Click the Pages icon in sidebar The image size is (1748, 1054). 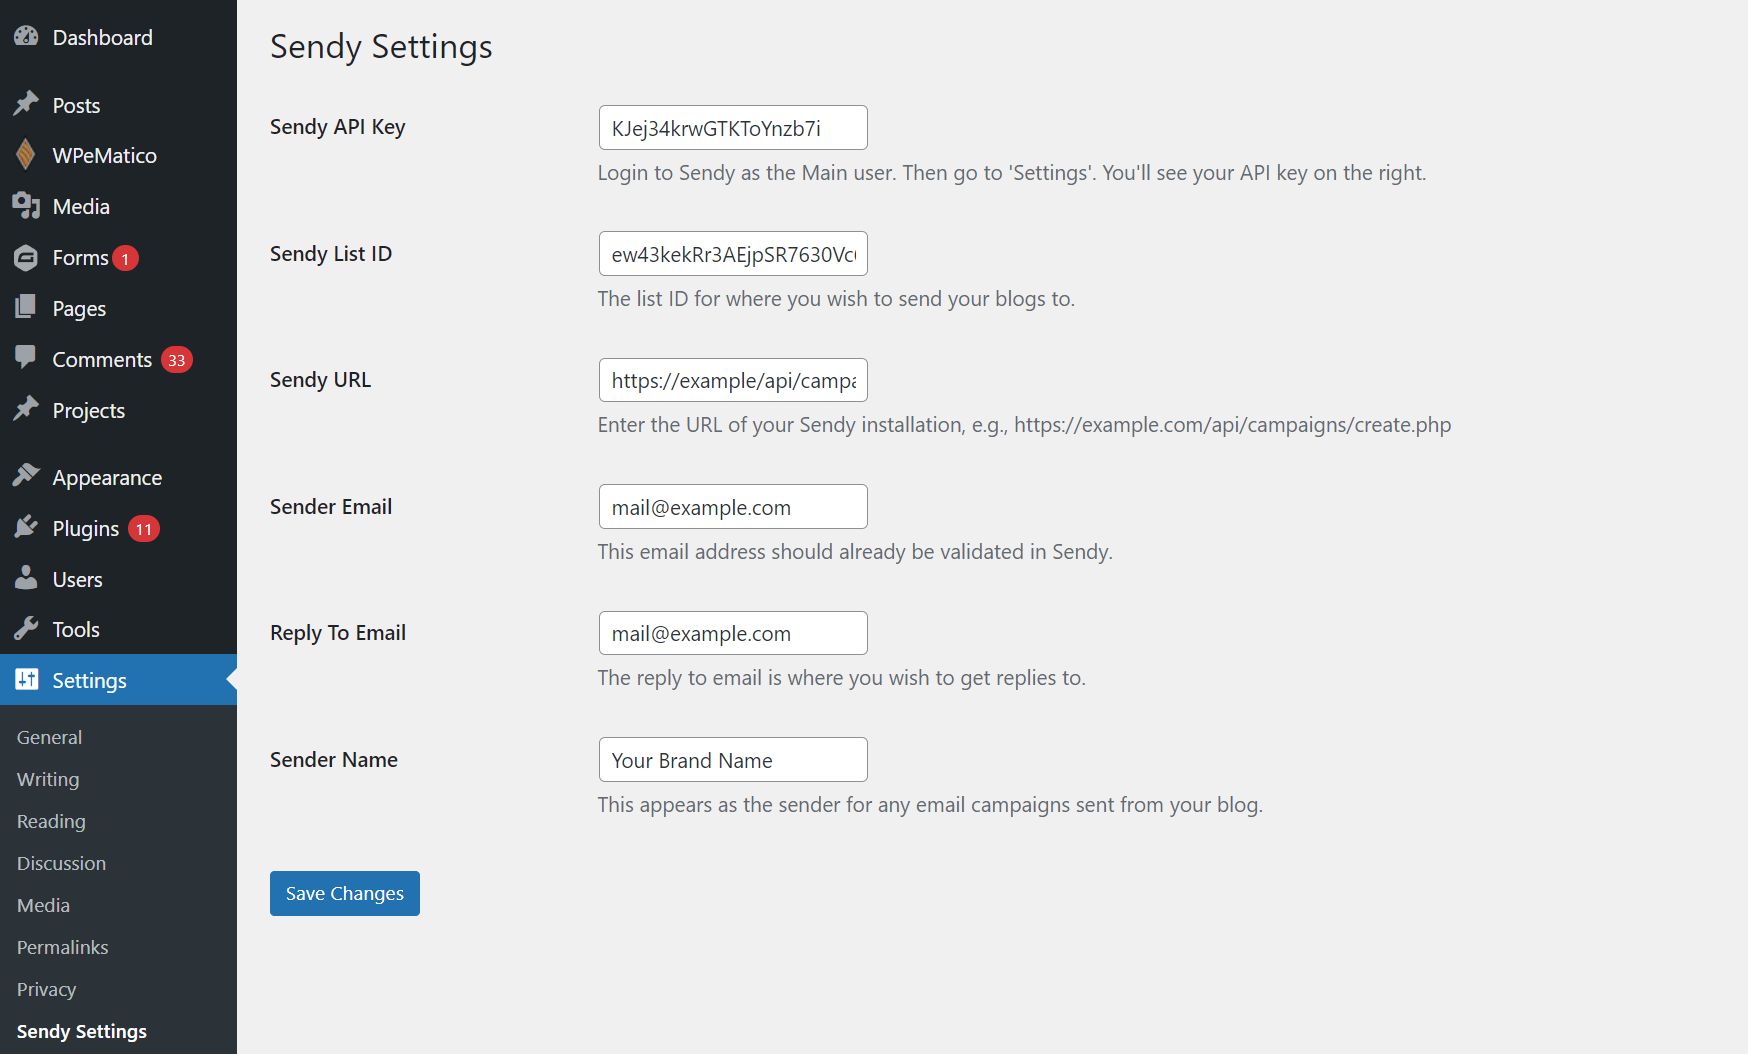point(26,308)
